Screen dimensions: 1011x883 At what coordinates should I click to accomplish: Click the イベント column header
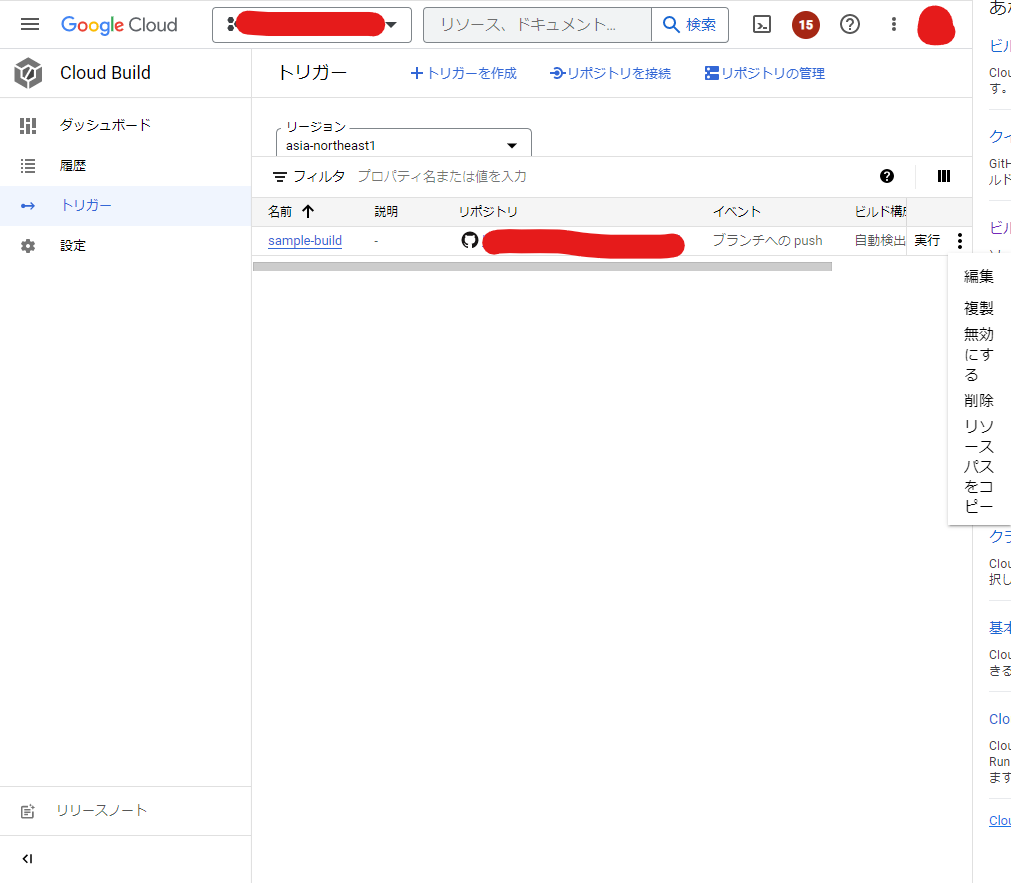coord(736,212)
